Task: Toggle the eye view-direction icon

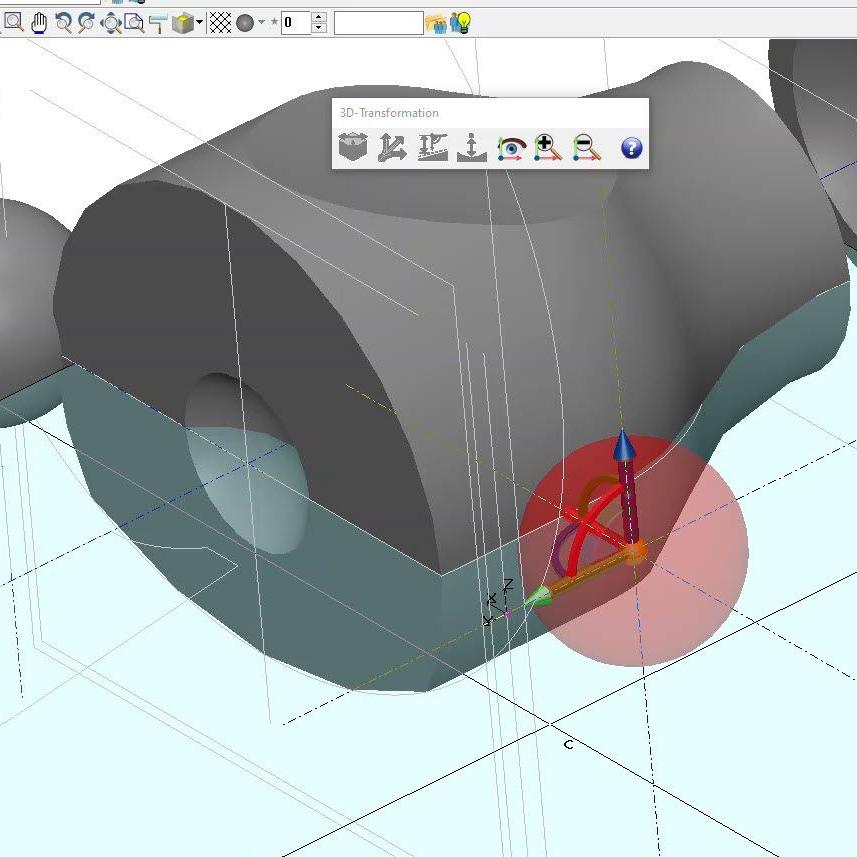Action: coord(511,148)
